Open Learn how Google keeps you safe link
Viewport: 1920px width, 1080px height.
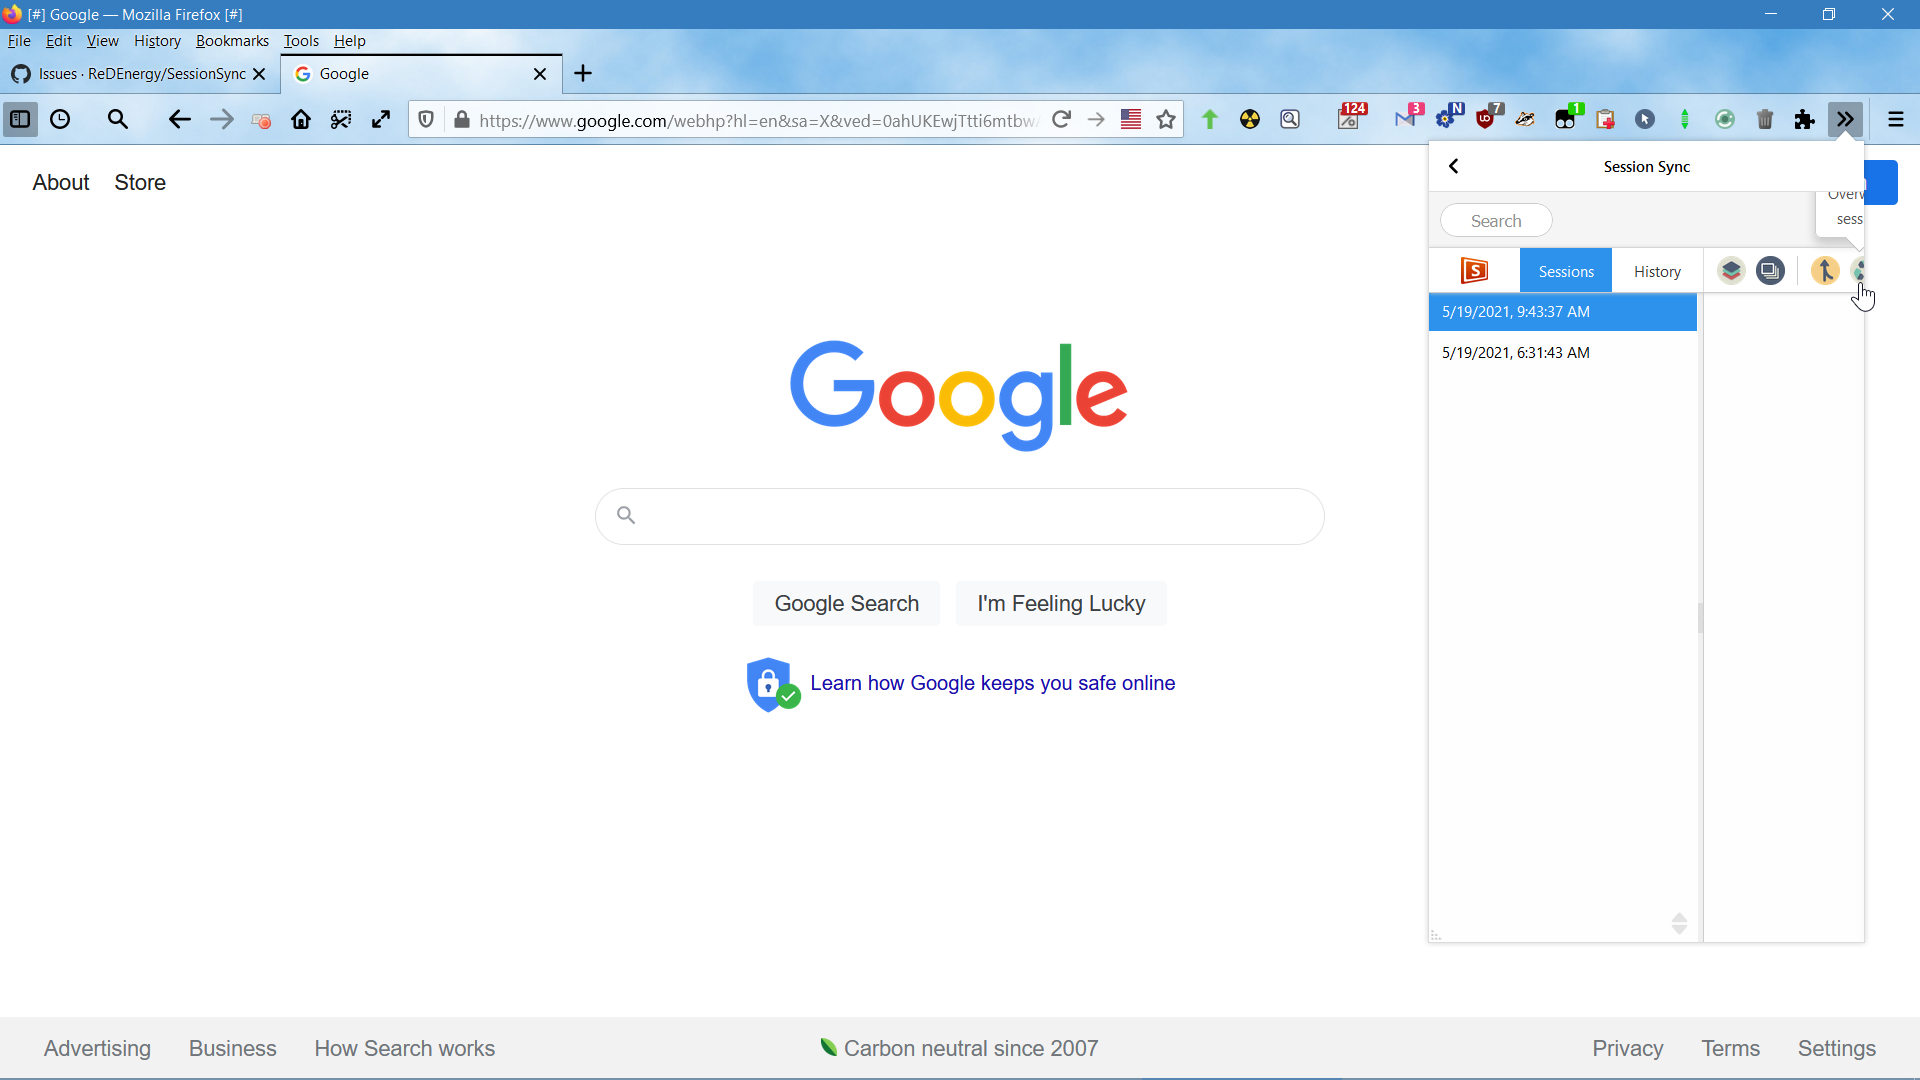[992, 683]
